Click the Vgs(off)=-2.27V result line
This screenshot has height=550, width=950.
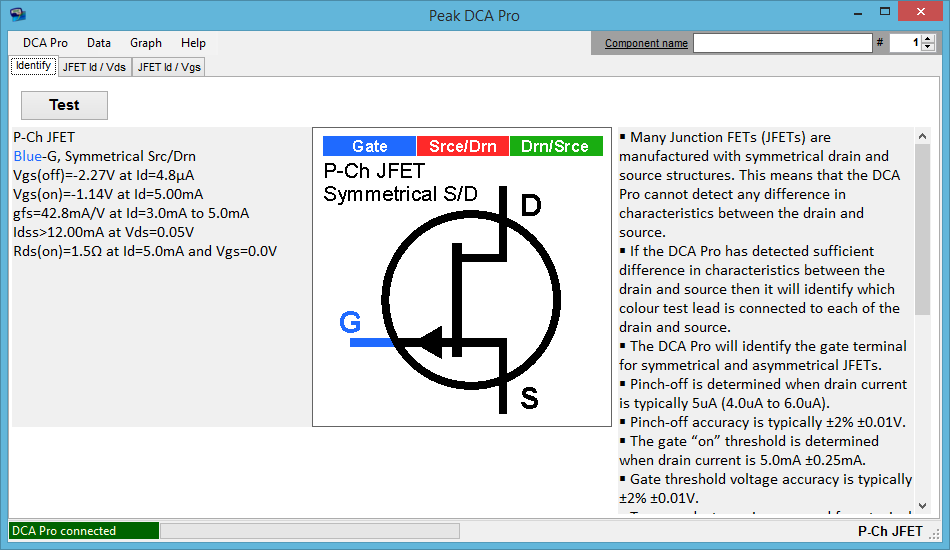[104, 175]
